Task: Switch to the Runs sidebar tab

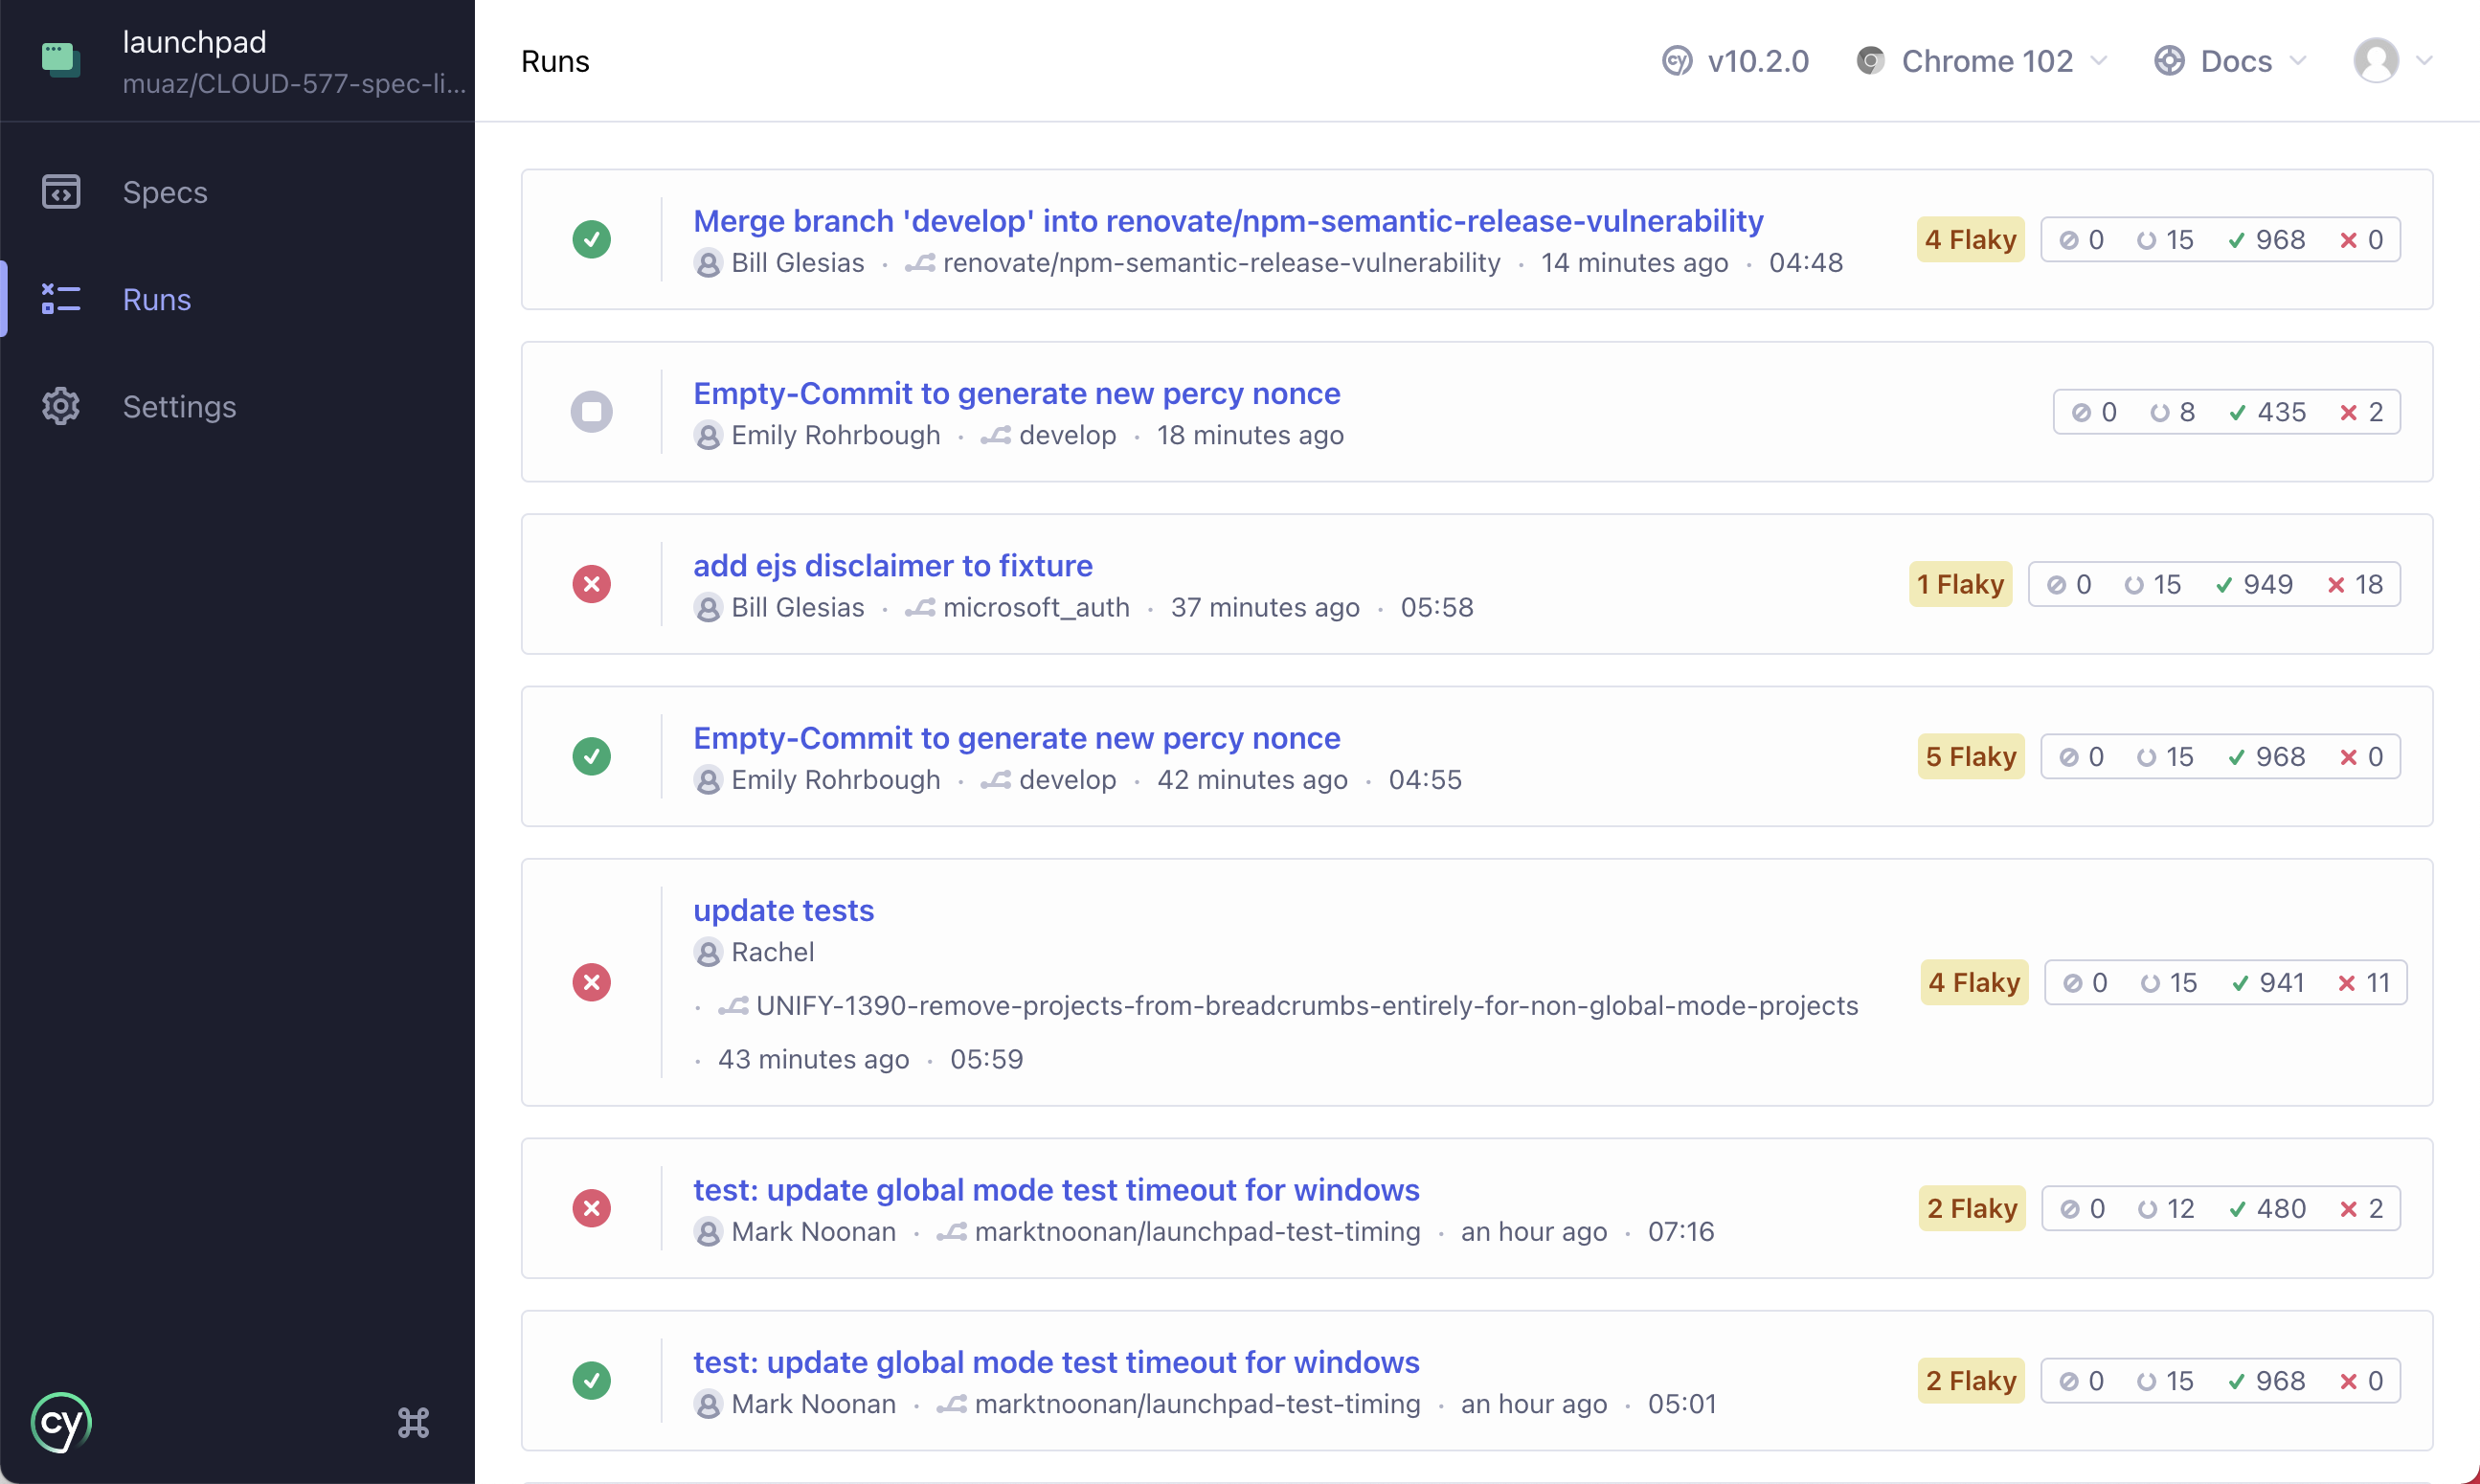Action: pos(157,299)
